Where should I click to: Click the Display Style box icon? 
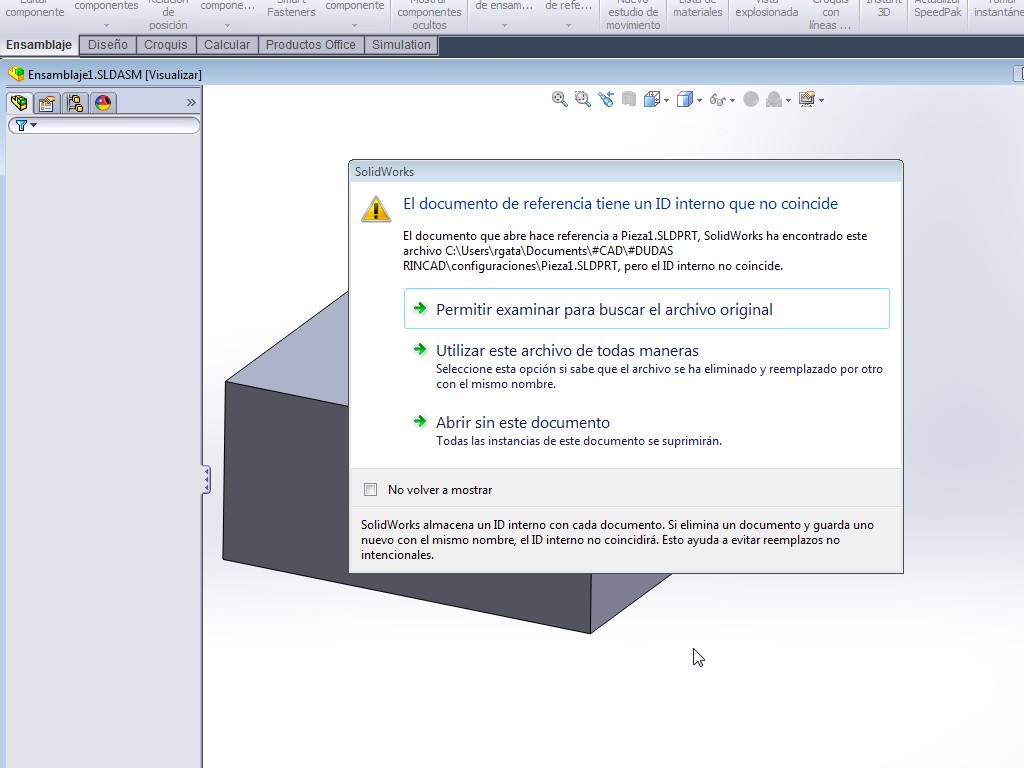coord(684,99)
